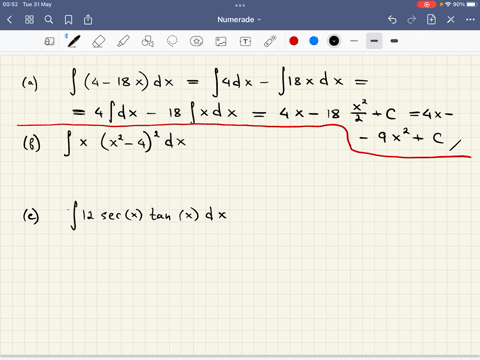Open the share and export menu
Screen dimensions: 480x360
pyautogui.click(x=88, y=19)
